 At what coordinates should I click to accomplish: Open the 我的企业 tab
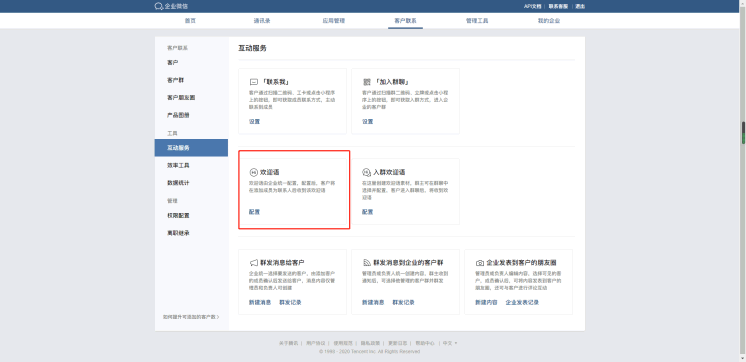click(x=549, y=21)
